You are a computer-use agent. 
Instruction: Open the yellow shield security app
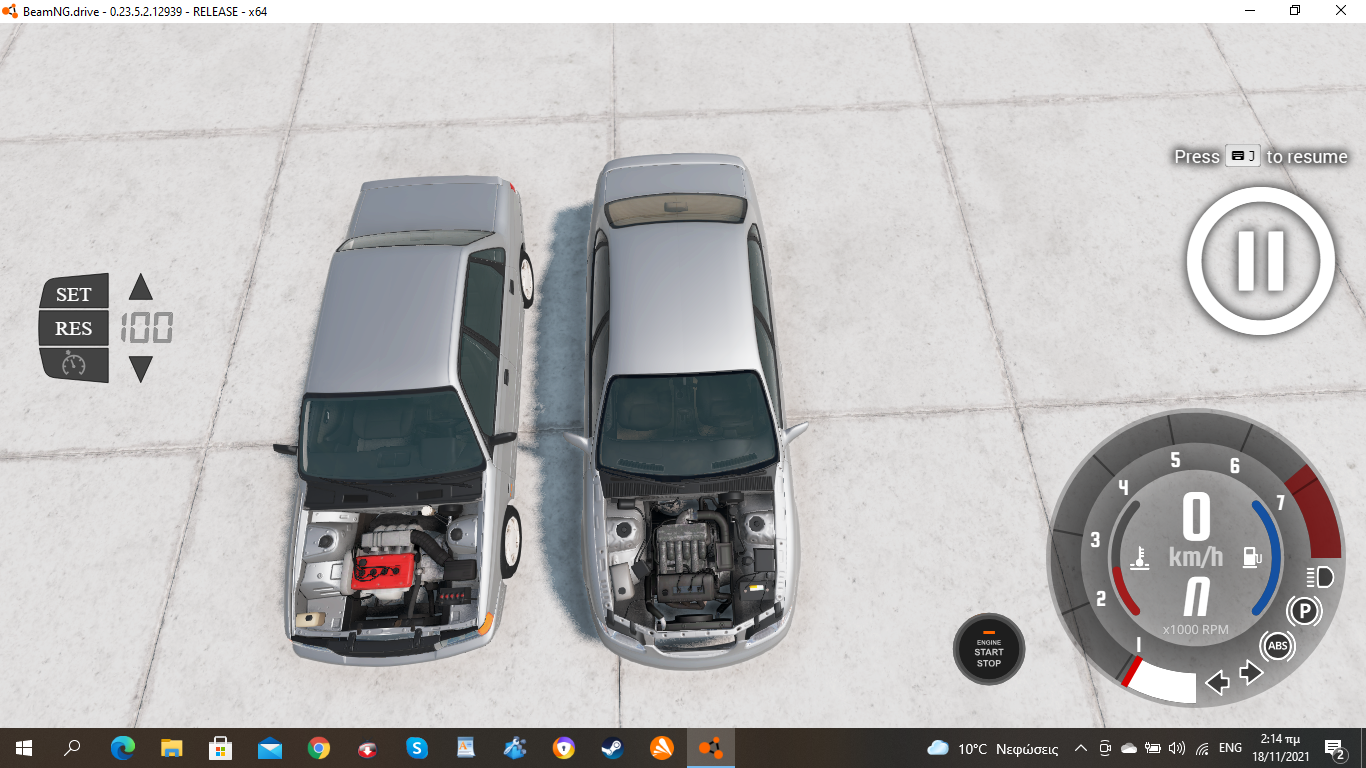(x=564, y=748)
